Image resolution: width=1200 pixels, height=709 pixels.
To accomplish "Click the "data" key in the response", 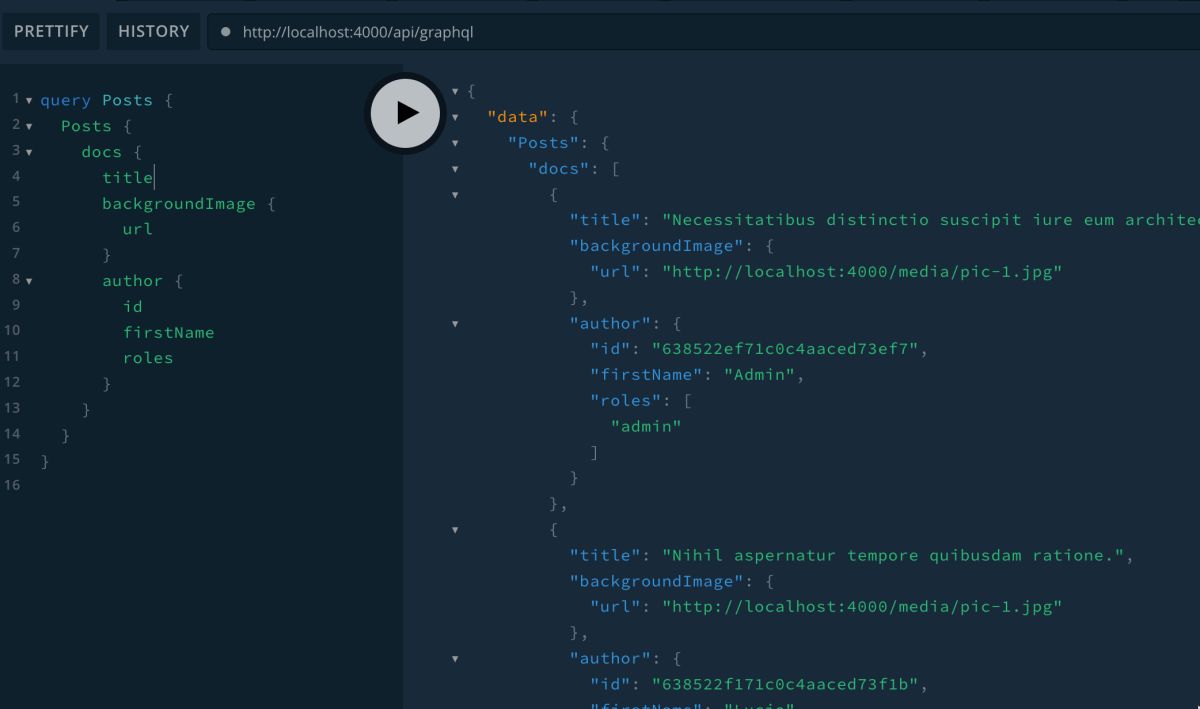I will click(x=518, y=117).
